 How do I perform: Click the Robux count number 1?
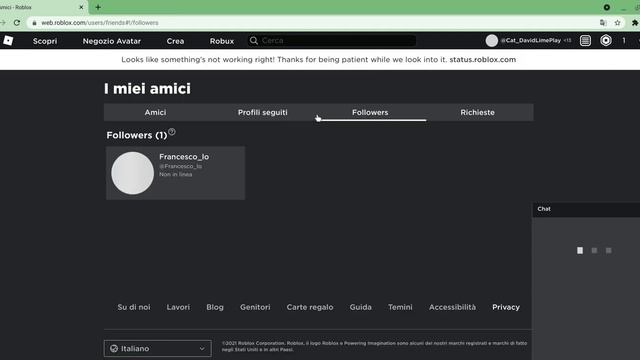click(x=624, y=40)
